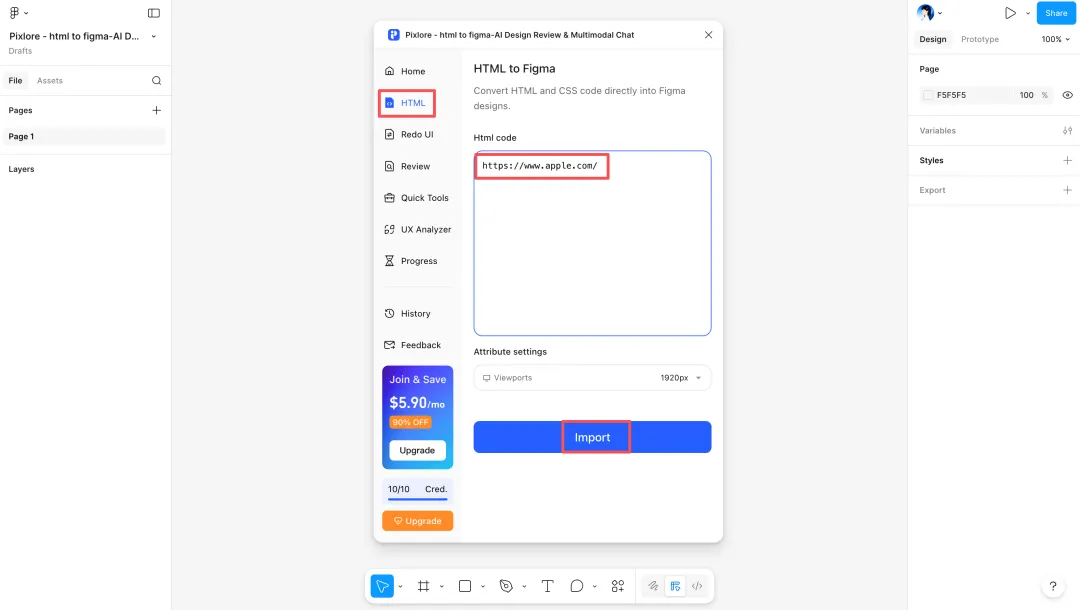Click the Html code text area
Image resolution: width=1080 pixels, height=610 pixels.
pyautogui.click(x=592, y=243)
